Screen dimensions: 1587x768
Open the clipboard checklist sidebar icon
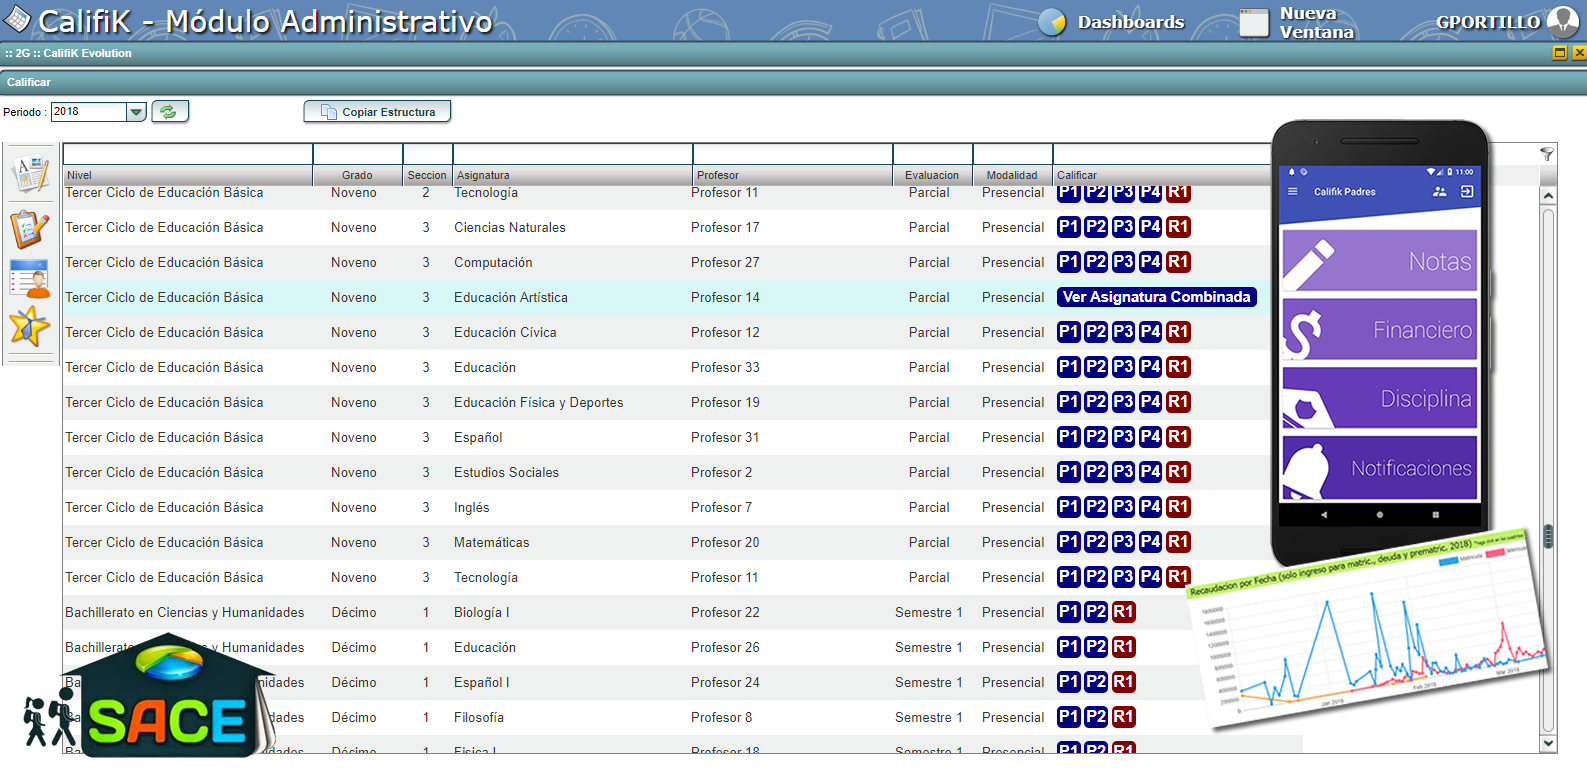tap(30, 228)
